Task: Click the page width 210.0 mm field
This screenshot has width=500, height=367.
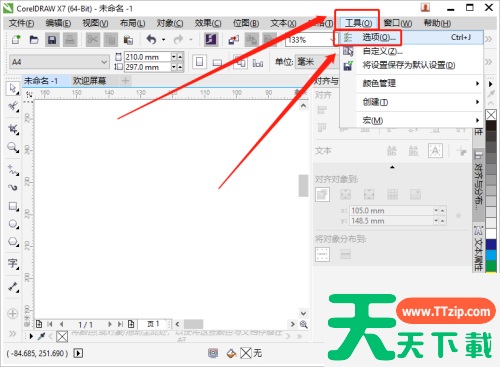Action: tap(147, 57)
